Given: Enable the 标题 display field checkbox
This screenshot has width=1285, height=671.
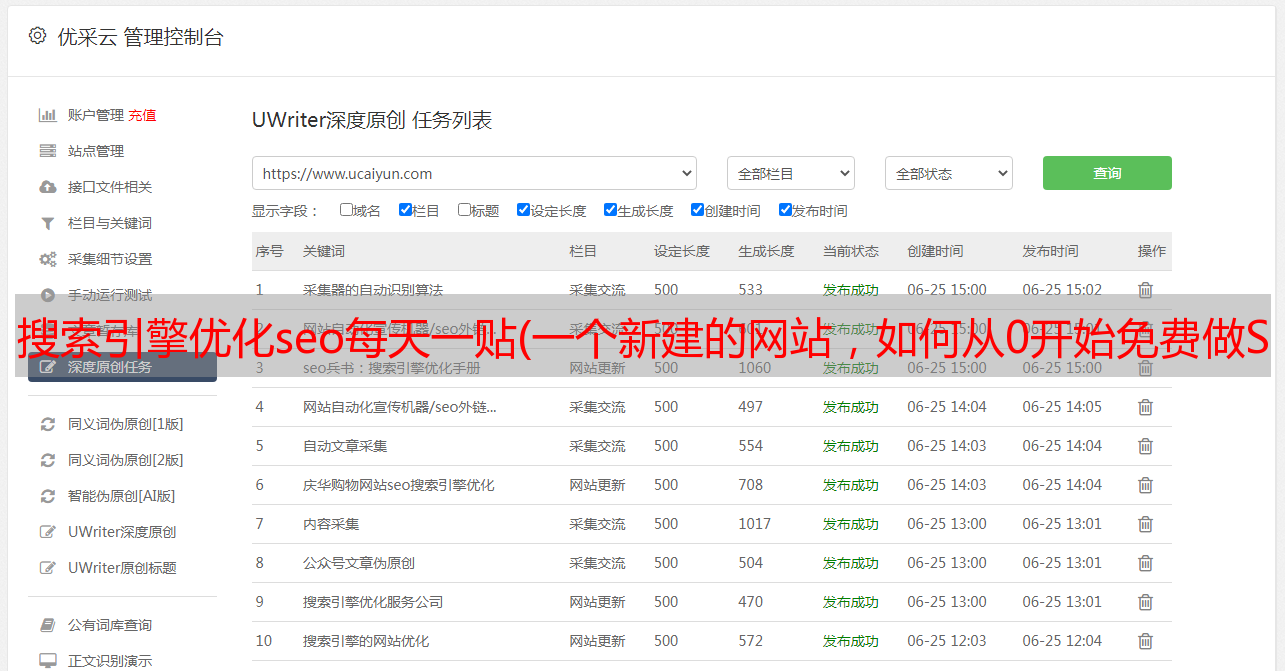Looking at the screenshot, I should tap(464, 210).
